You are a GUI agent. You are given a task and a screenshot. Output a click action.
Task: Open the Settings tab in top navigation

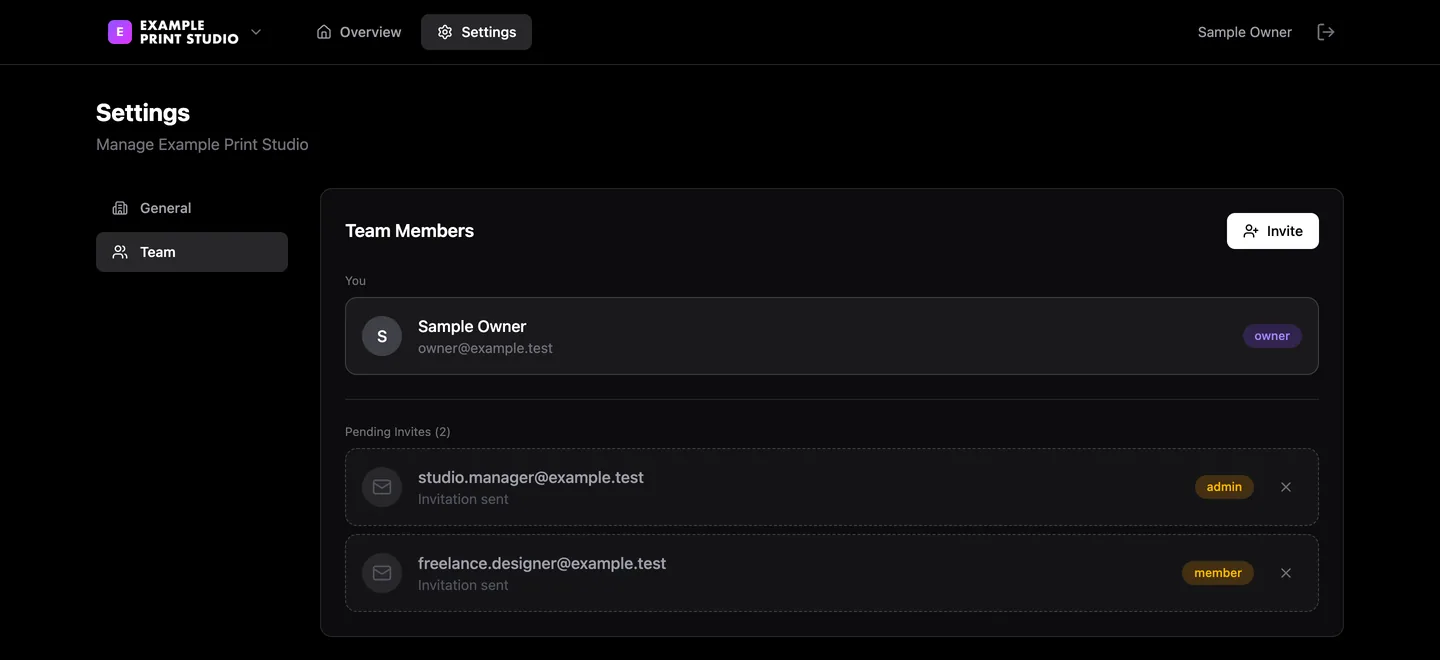pos(476,32)
